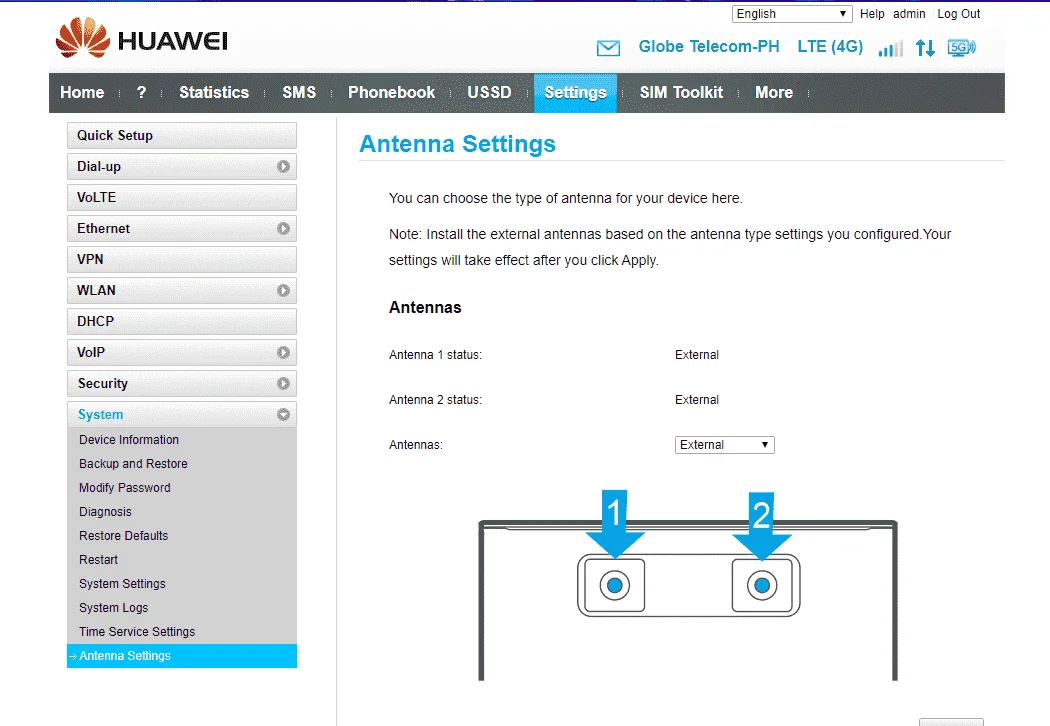Click the LTE (4G) network type text
1050x726 pixels.
(x=830, y=47)
